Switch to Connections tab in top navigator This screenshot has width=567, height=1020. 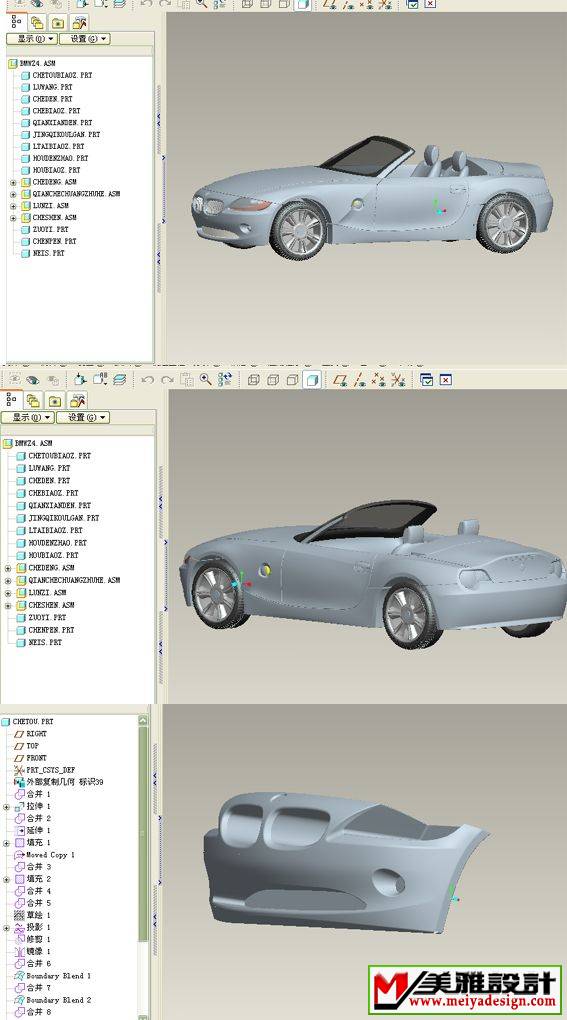[x=80, y=23]
